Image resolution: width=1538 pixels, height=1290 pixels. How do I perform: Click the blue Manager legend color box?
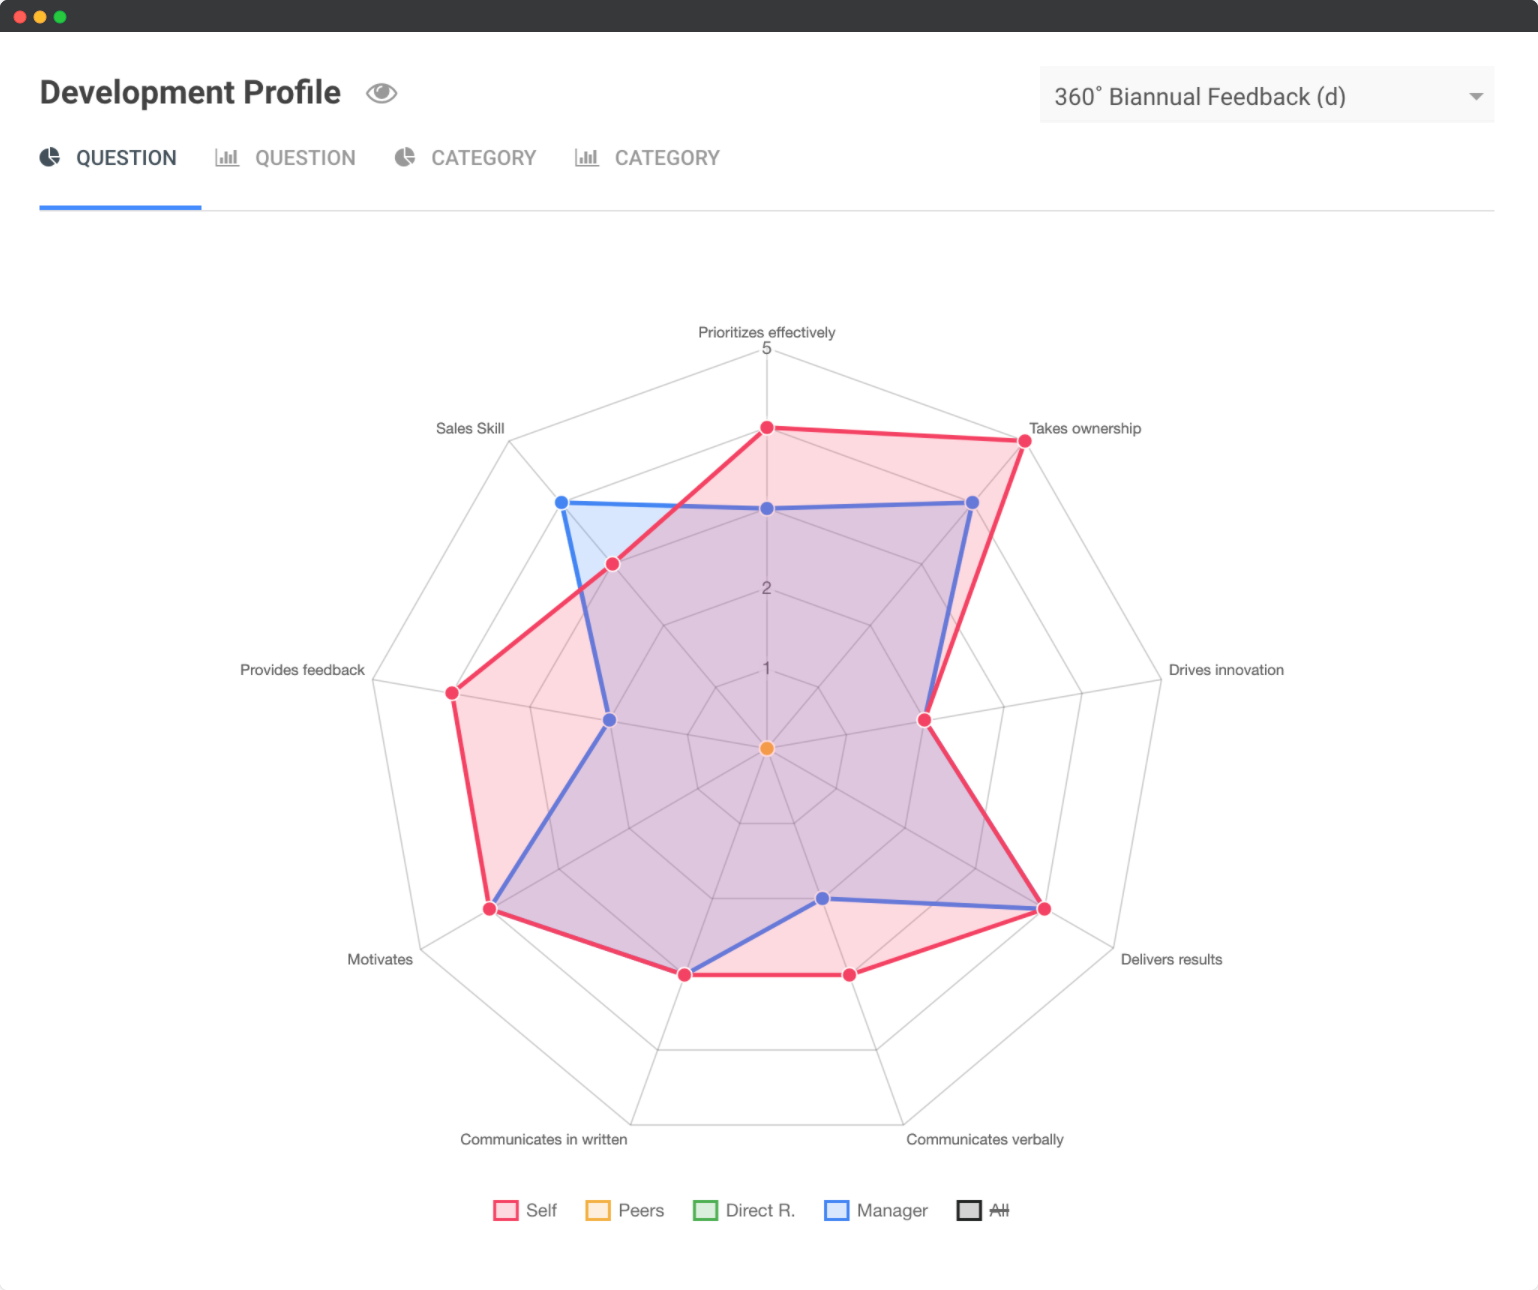tap(836, 1210)
